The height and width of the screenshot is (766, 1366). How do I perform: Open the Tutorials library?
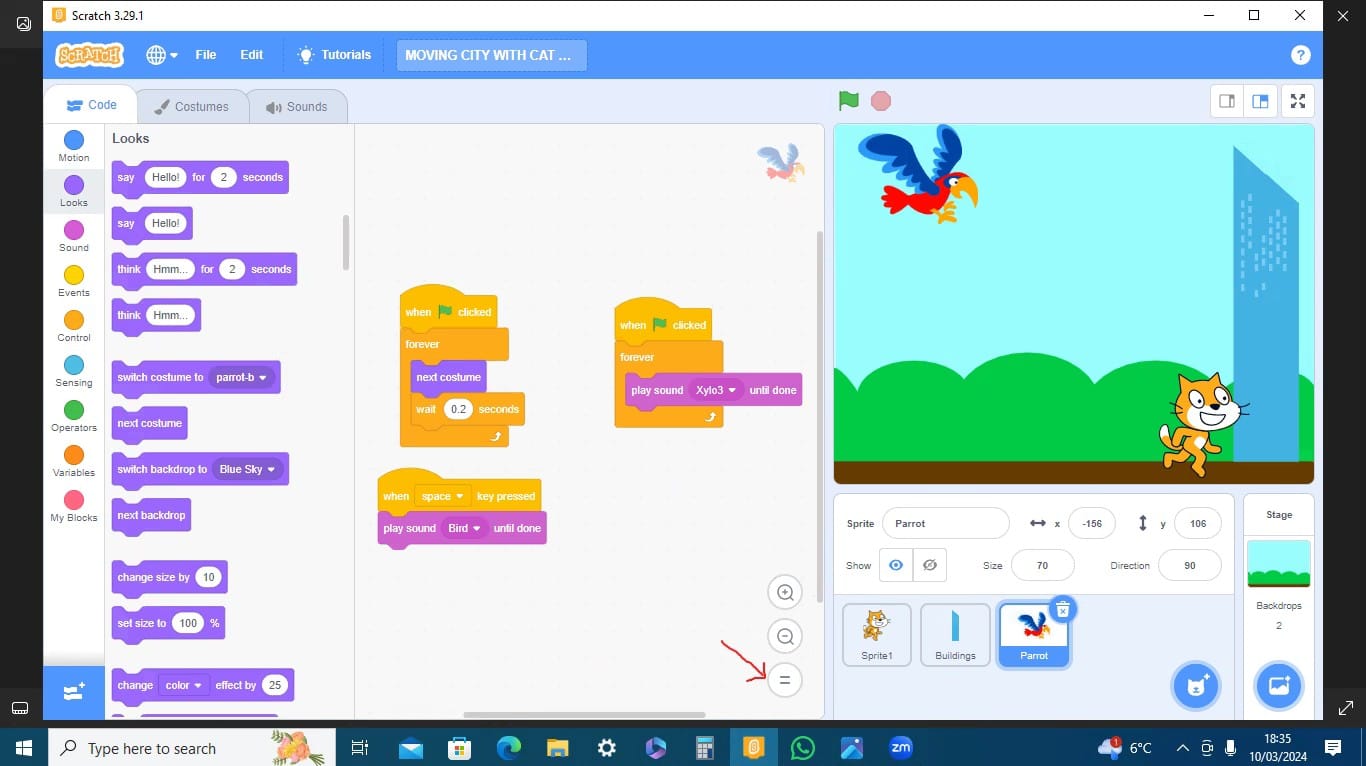click(x=334, y=55)
